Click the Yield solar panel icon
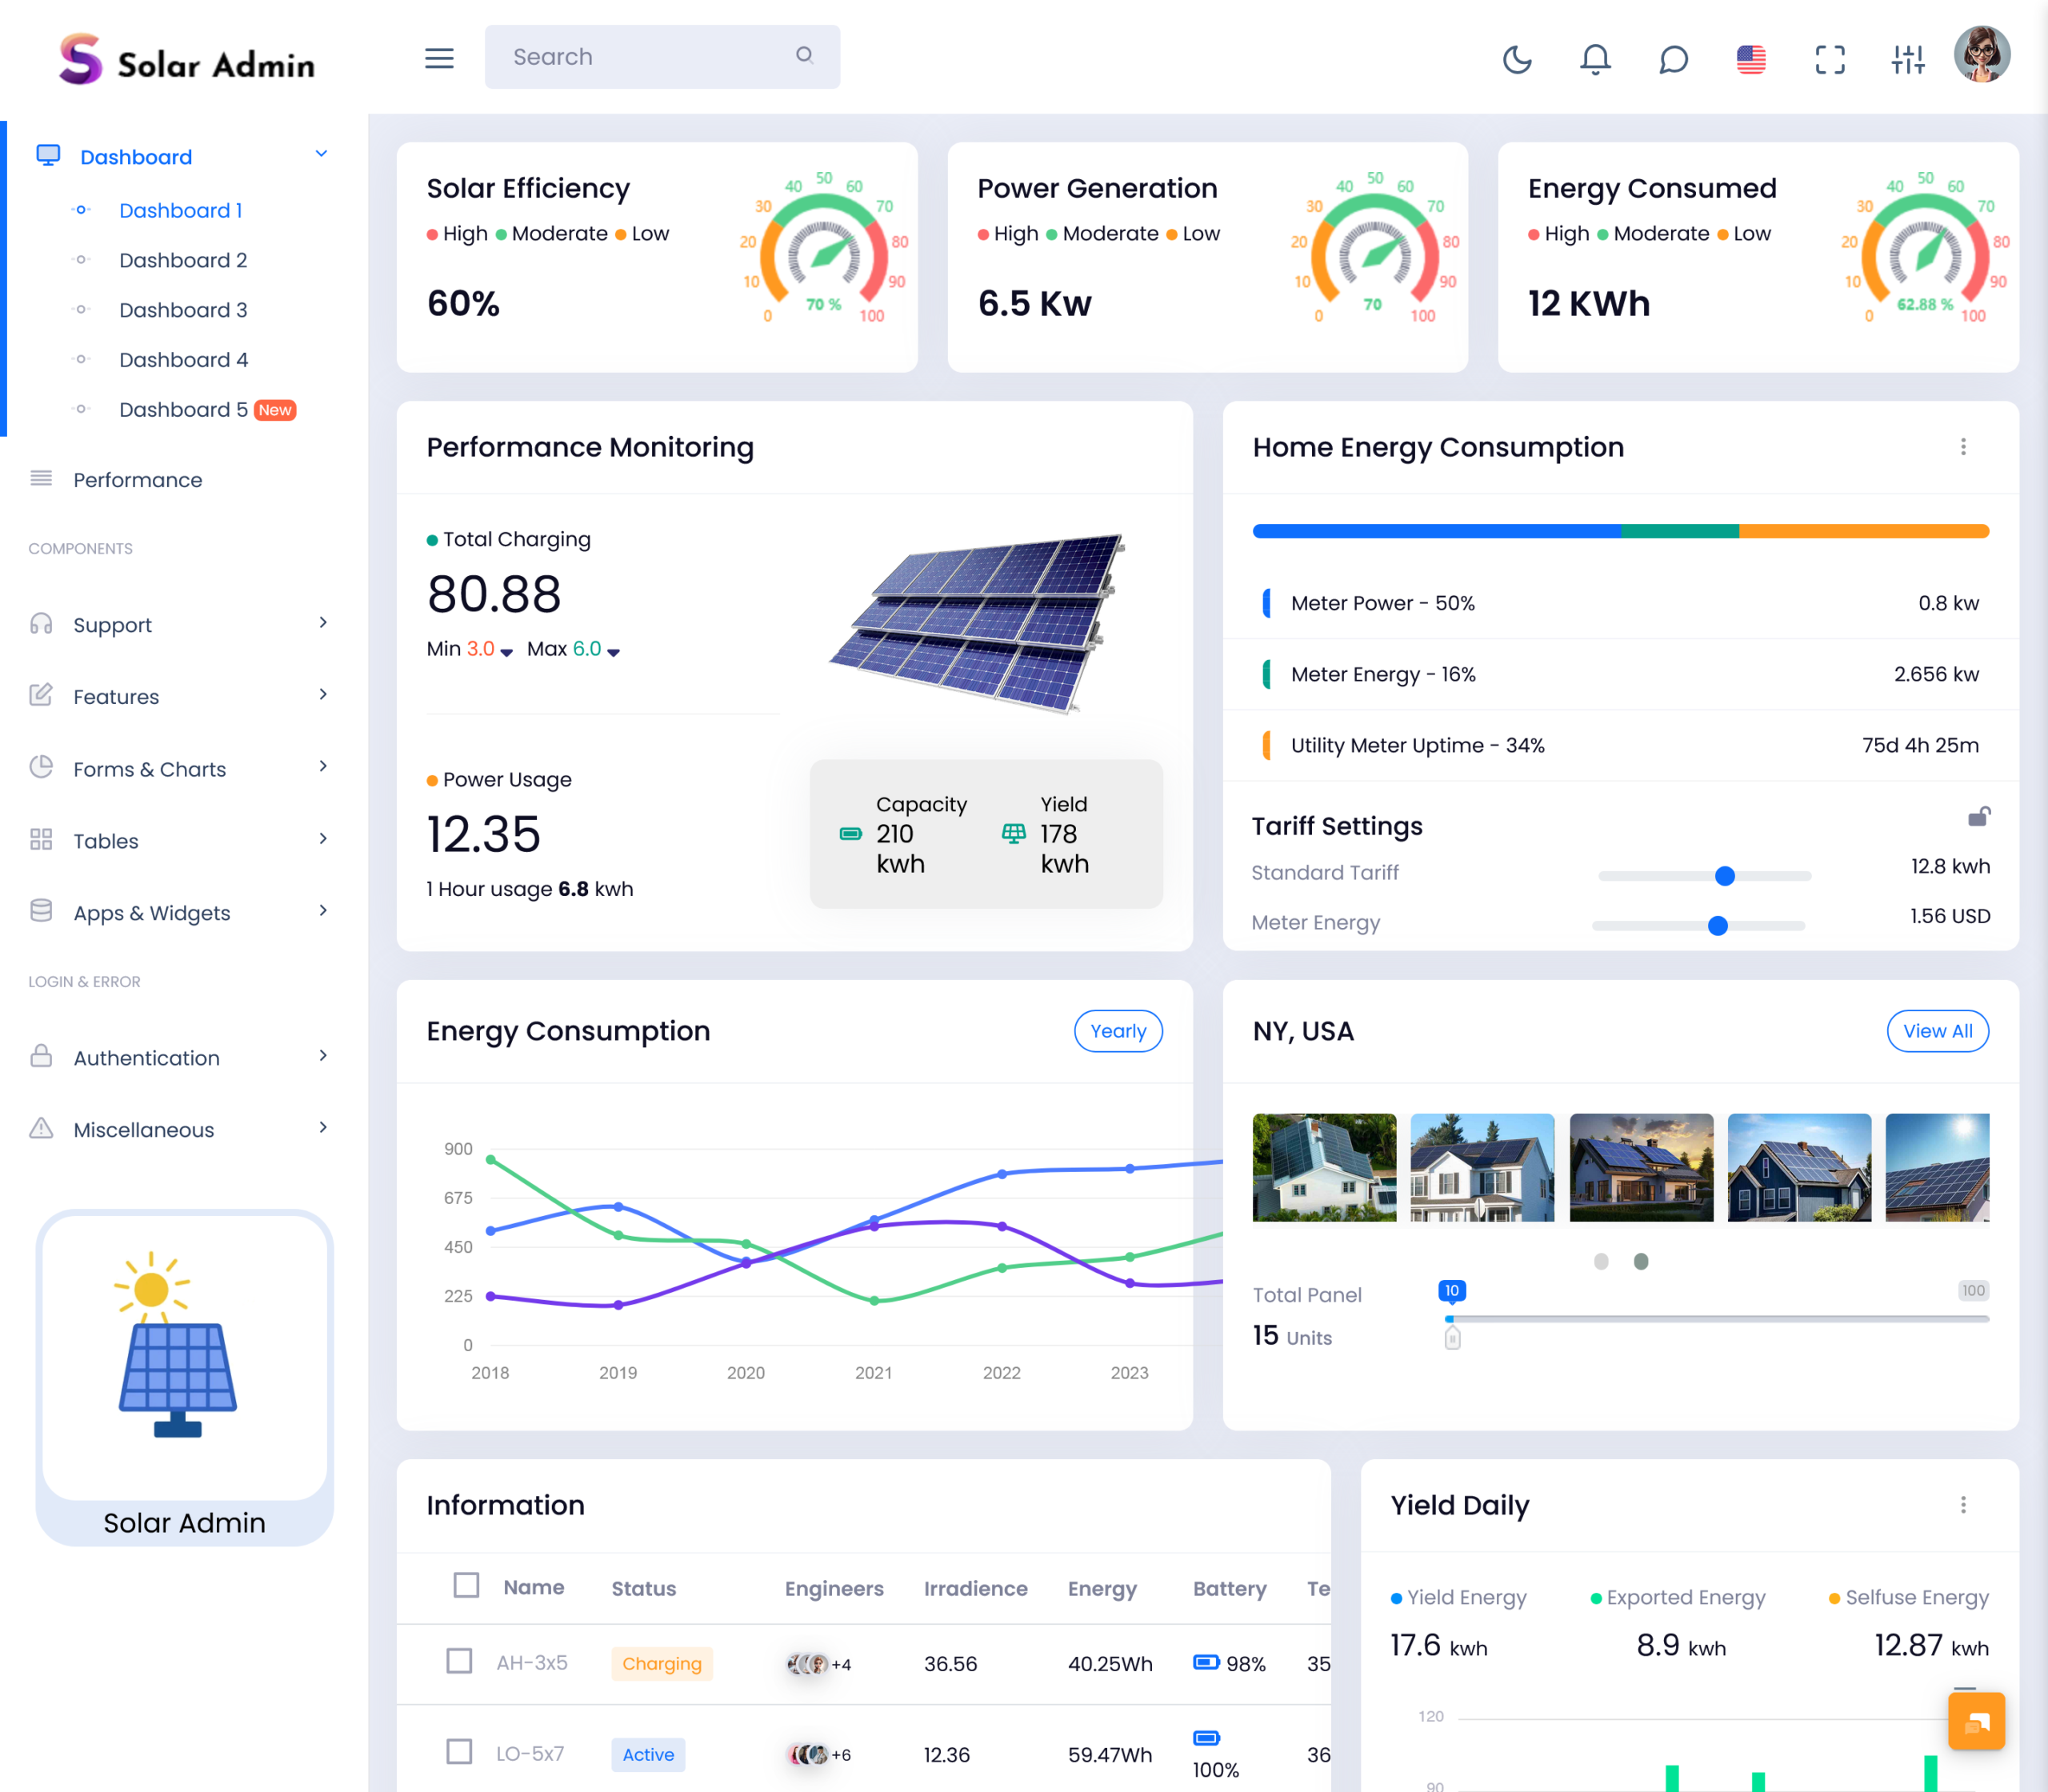2048x1792 pixels. [x=1014, y=834]
